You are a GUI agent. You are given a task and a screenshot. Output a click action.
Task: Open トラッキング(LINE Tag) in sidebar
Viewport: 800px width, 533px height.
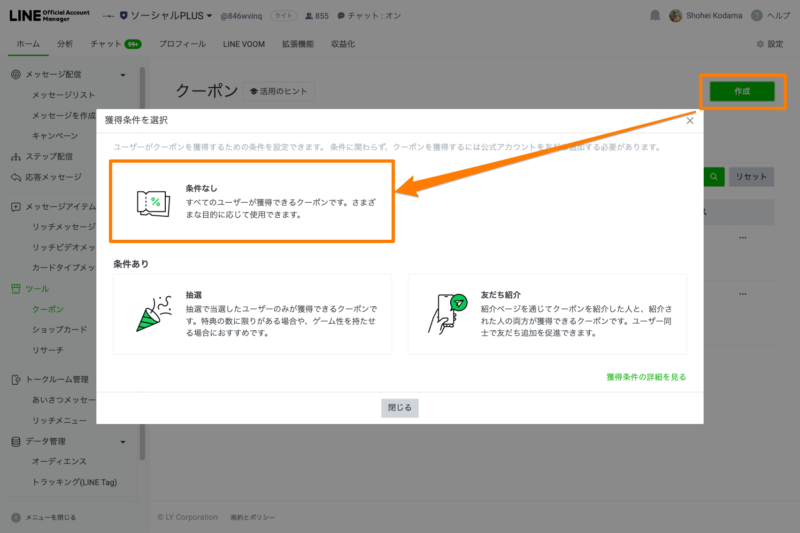(x=74, y=482)
